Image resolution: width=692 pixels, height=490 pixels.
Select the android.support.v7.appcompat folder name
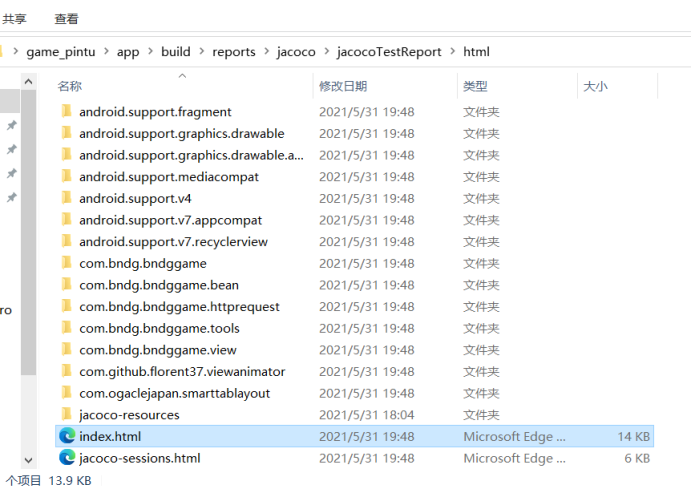(171, 220)
